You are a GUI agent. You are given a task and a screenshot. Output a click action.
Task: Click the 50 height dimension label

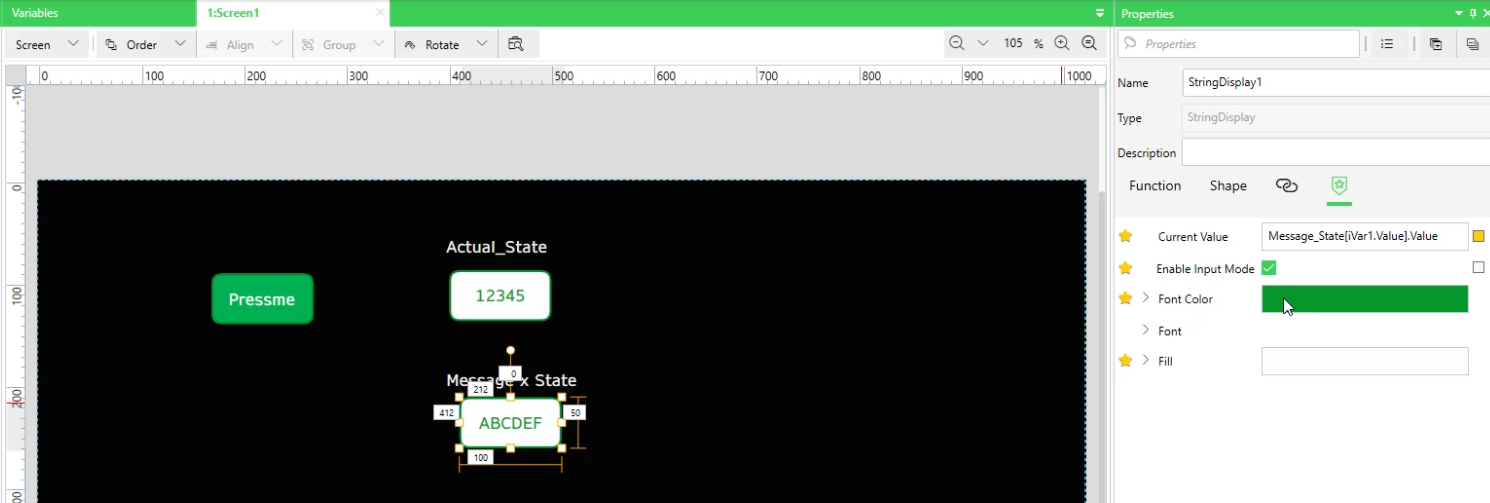click(574, 412)
